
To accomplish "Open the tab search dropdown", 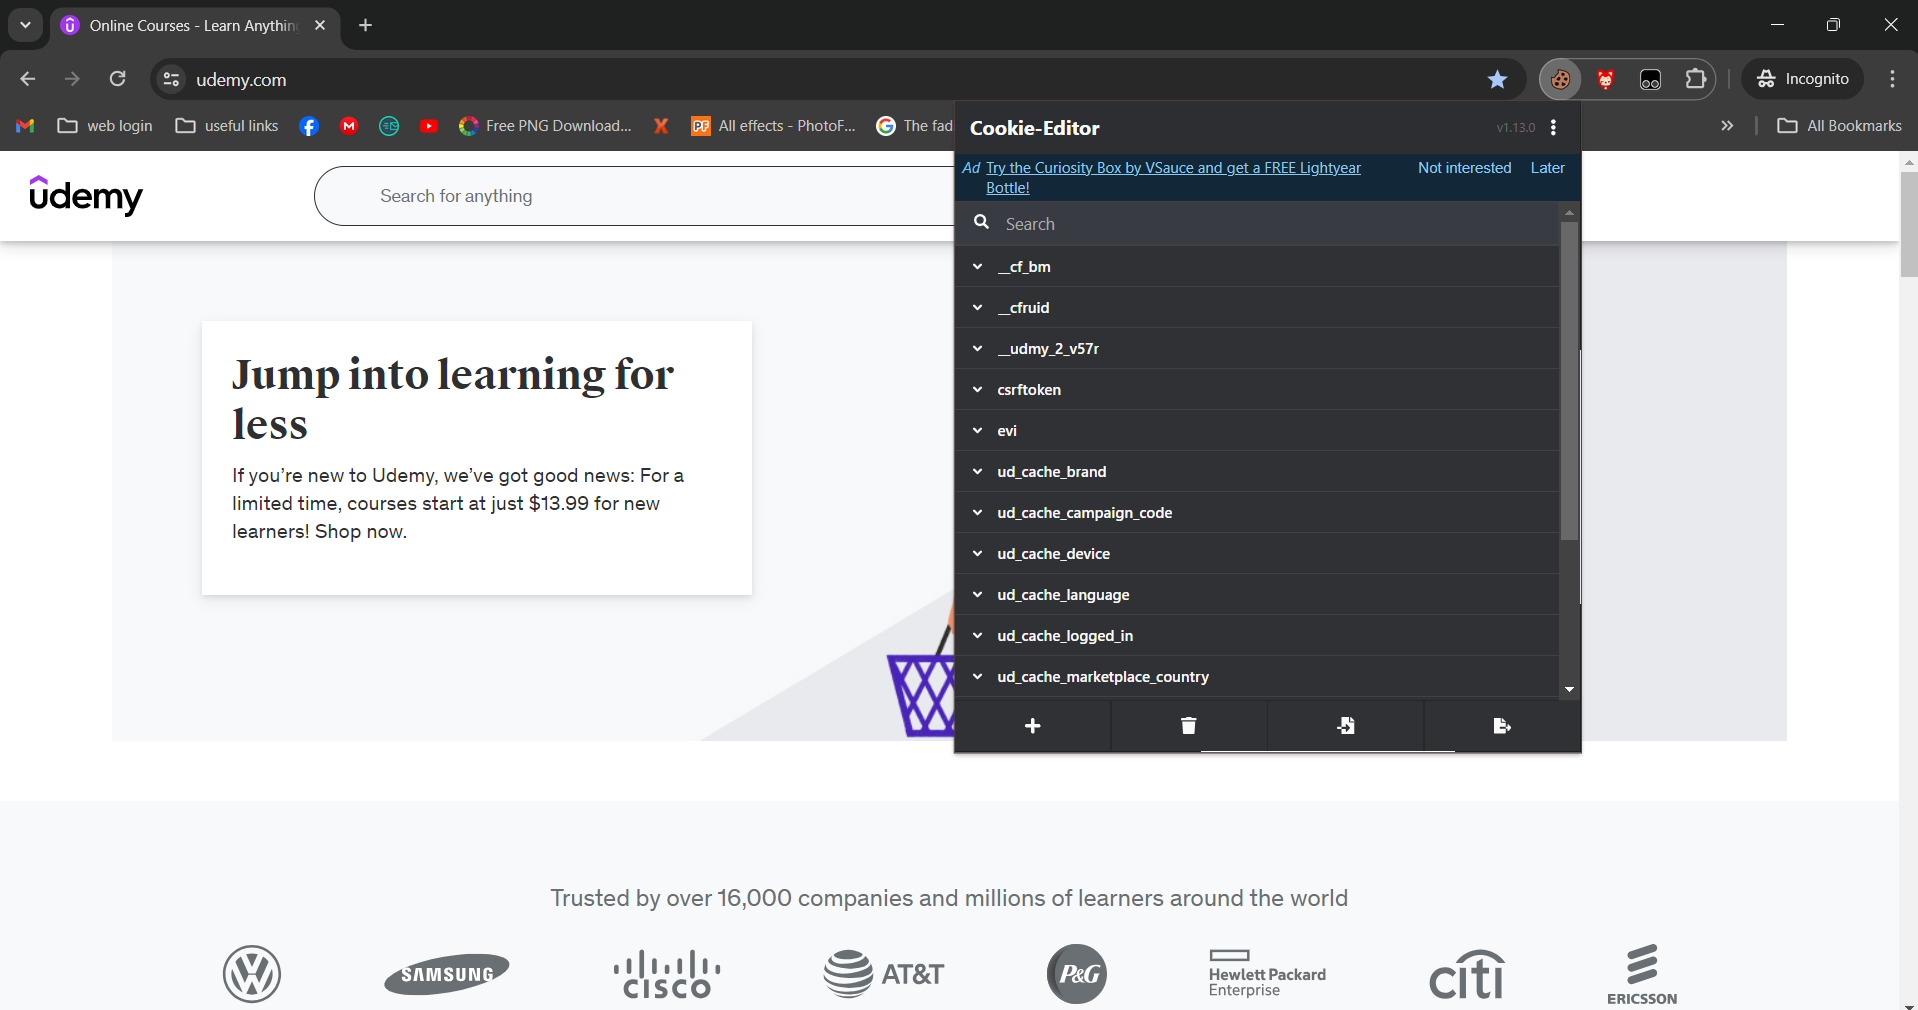I will [x=25, y=25].
